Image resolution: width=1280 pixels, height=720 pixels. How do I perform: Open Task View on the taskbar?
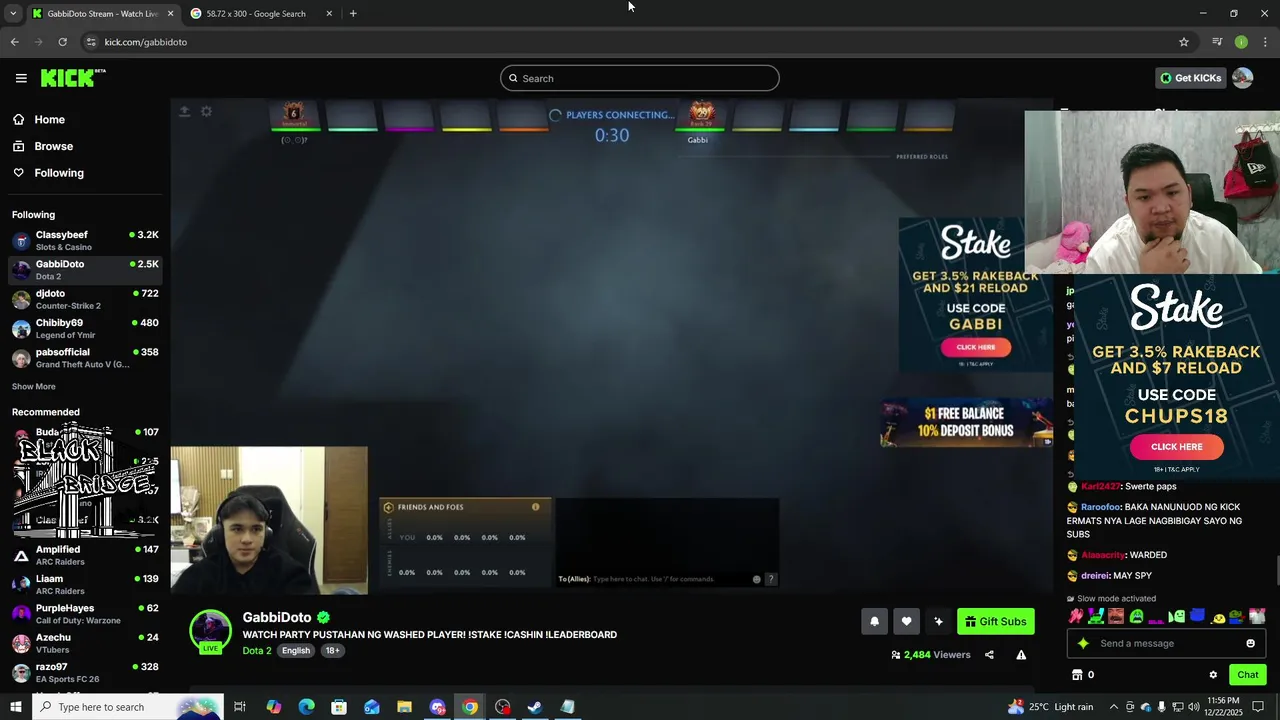pyautogui.click(x=240, y=707)
